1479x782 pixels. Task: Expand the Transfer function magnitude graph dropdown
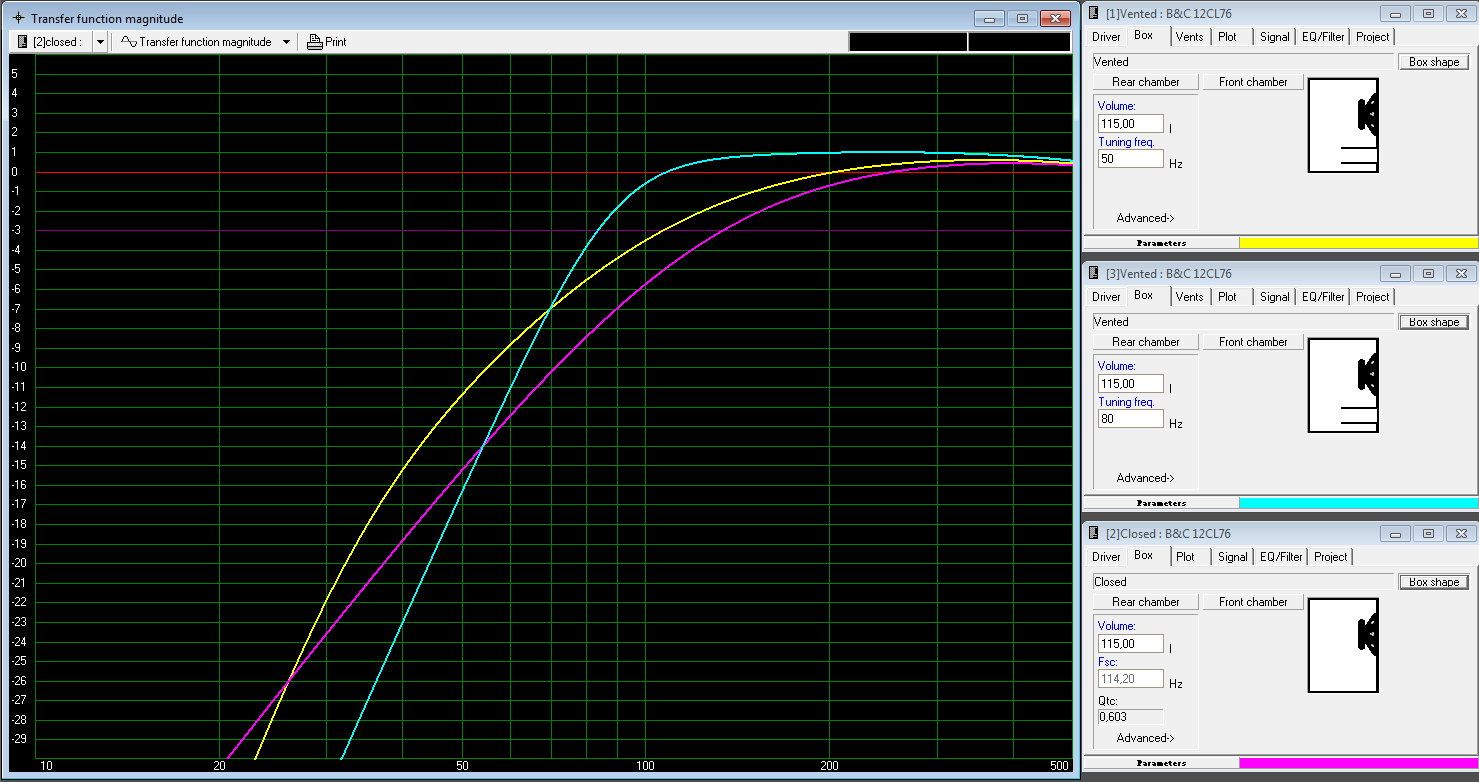[286, 42]
